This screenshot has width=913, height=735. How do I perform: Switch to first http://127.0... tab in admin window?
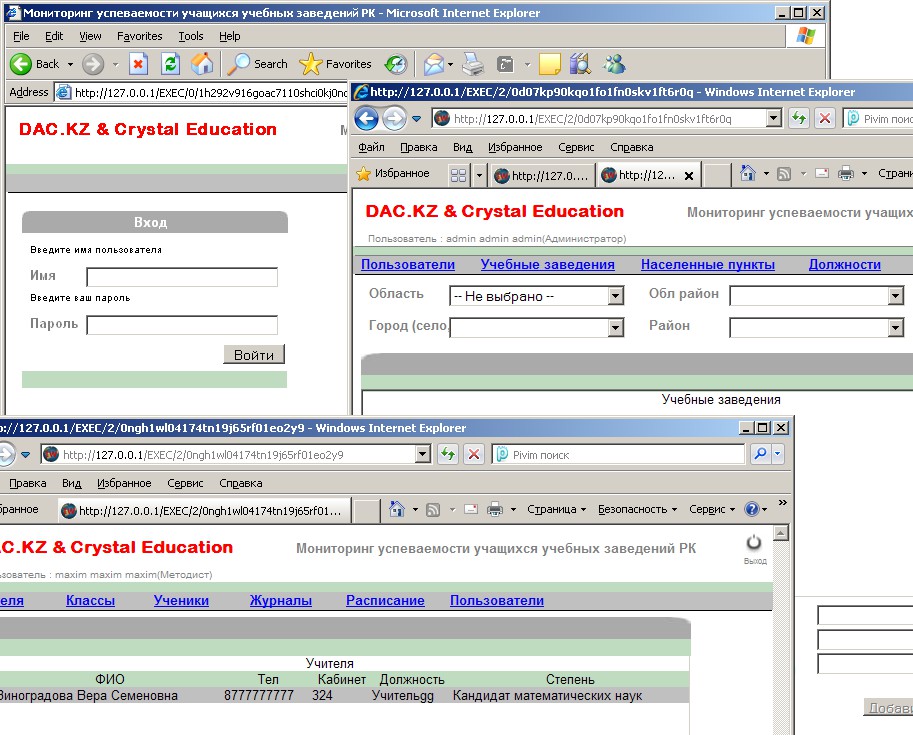coord(542,175)
